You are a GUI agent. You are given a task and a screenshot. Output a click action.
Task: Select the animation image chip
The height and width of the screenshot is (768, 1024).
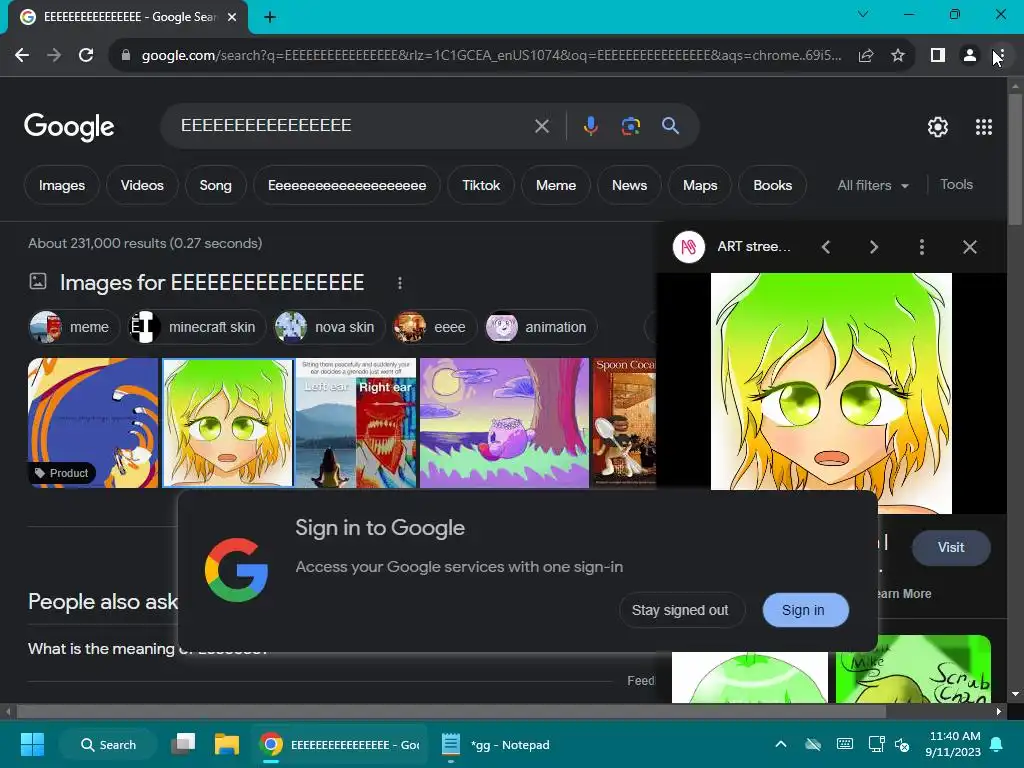[x=540, y=327]
